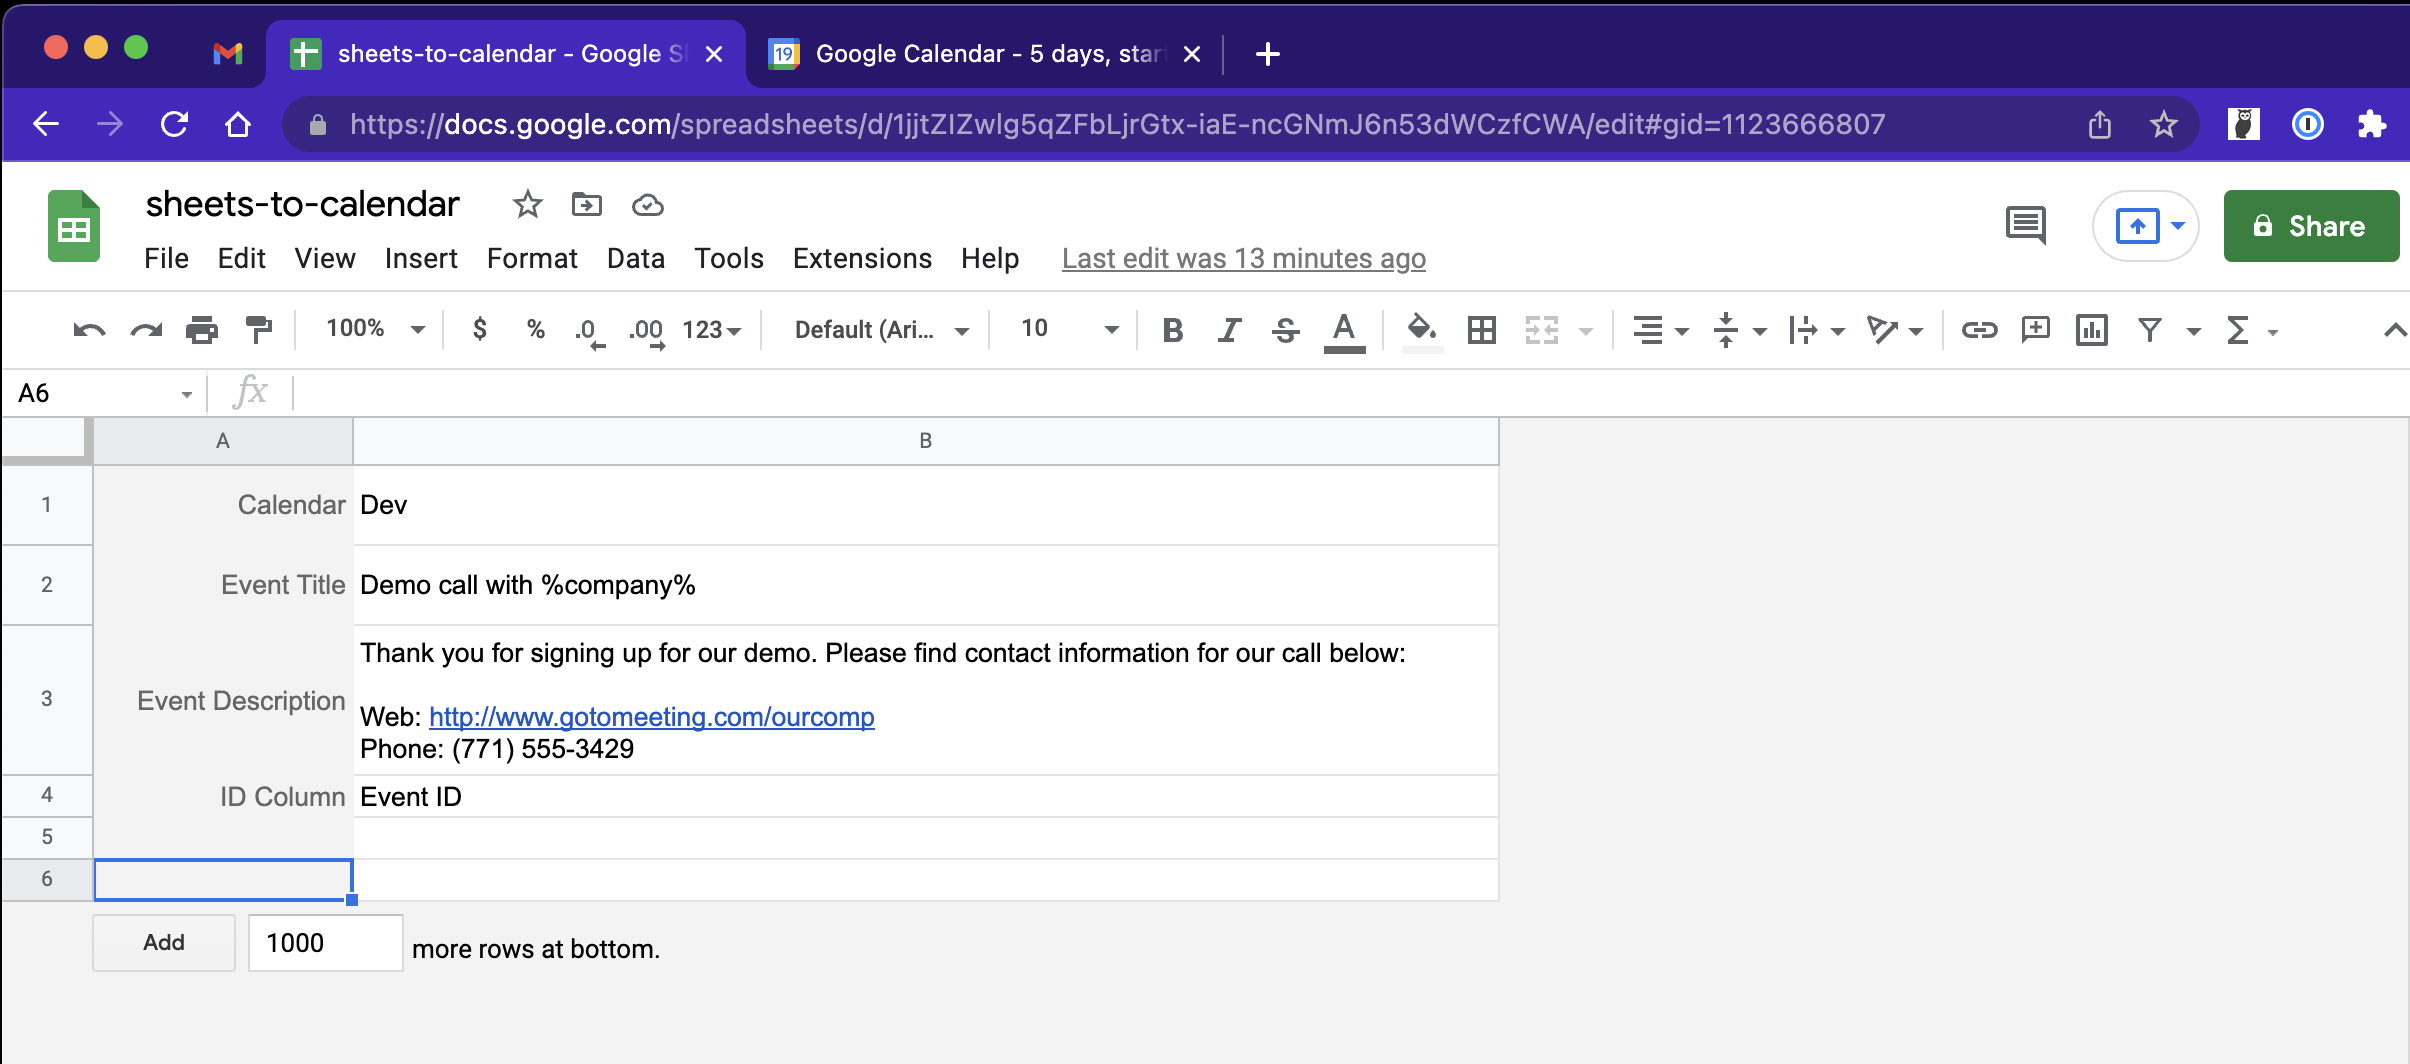Open the Extensions menu
2410x1064 pixels.
click(x=862, y=258)
